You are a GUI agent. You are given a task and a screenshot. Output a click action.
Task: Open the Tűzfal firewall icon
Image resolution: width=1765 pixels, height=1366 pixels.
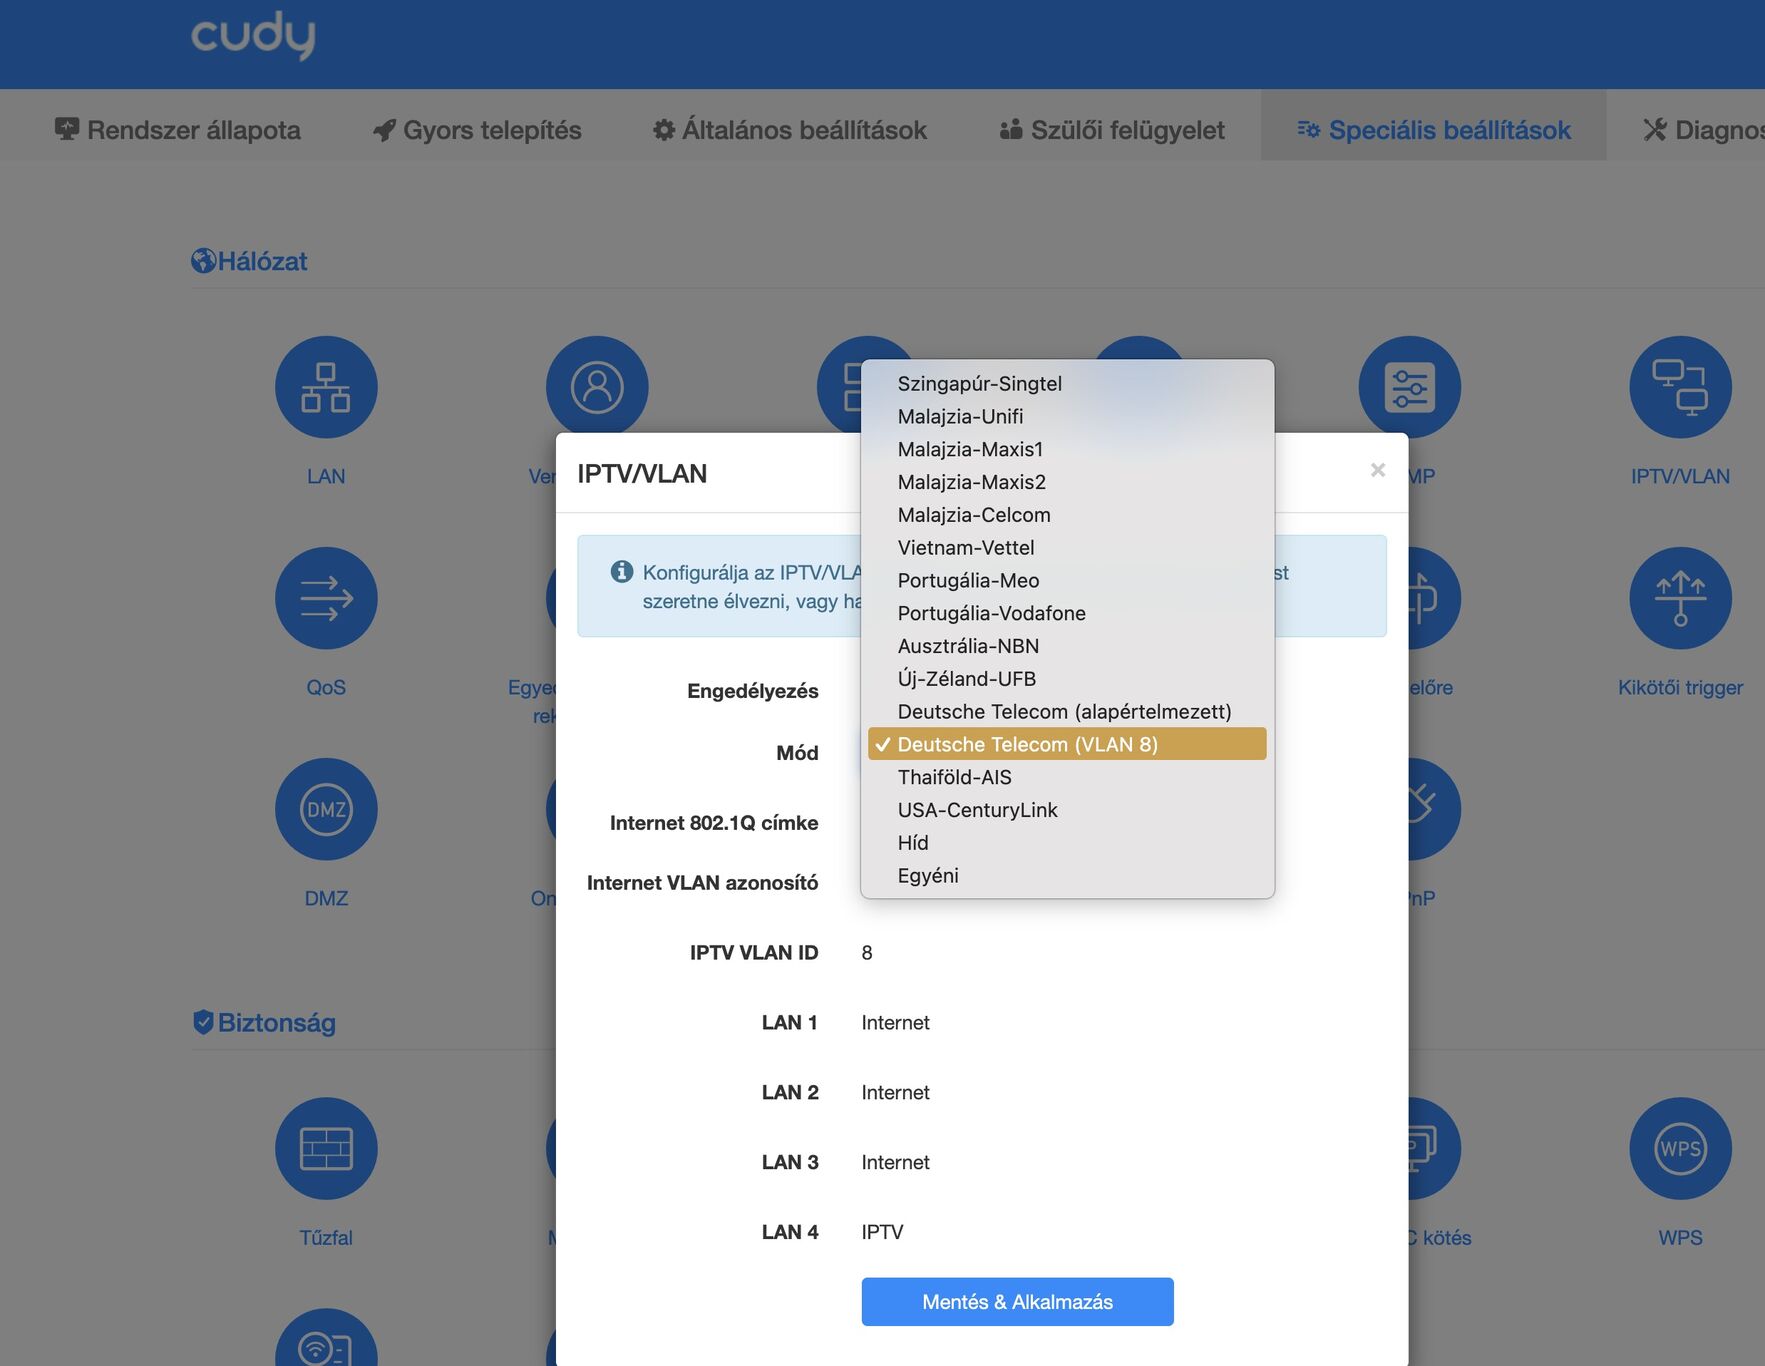[x=326, y=1148]
